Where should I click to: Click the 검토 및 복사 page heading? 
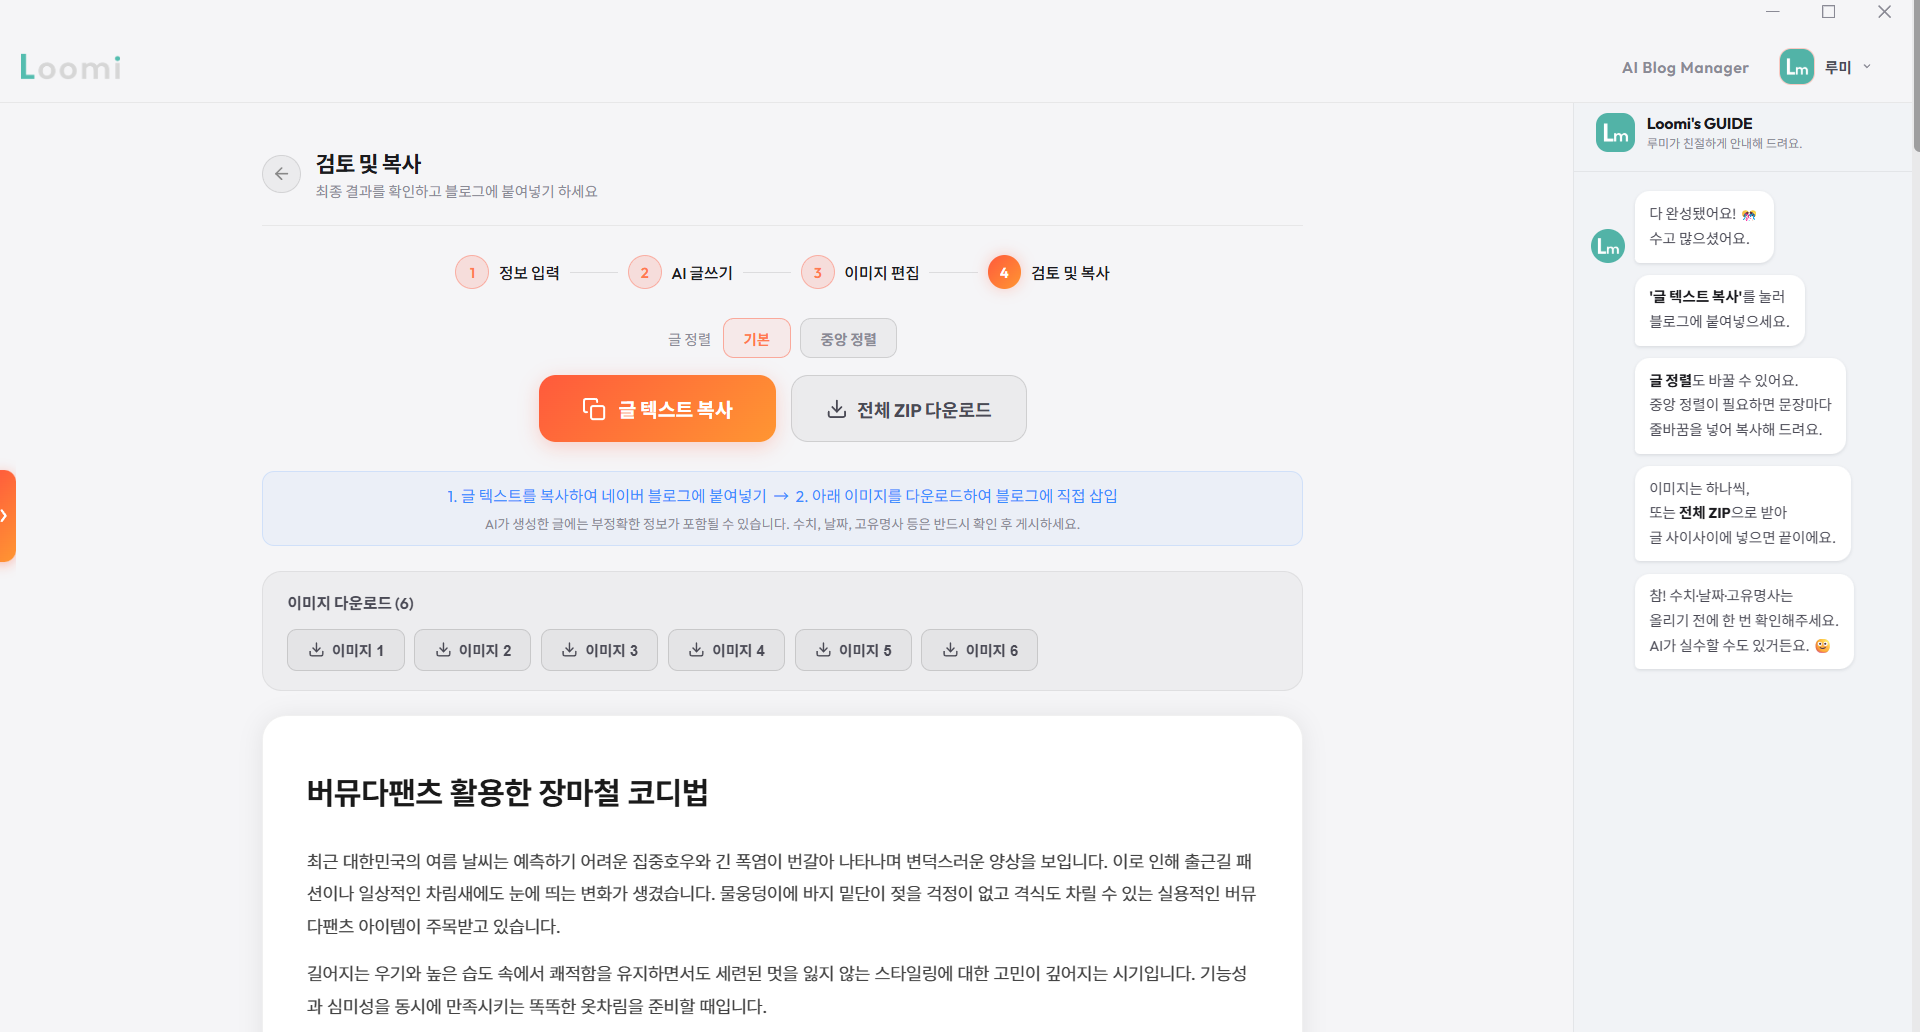[x=369, y=163]
